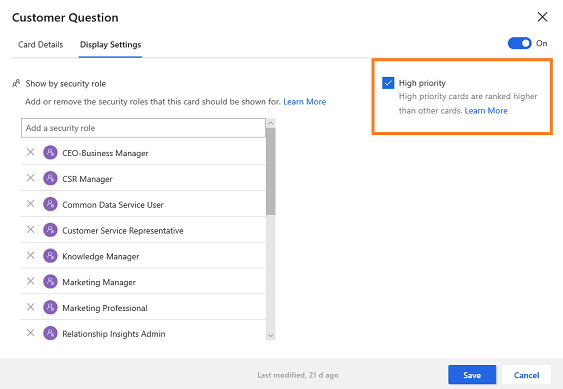Screen dimensions: 563x389
Task: Remove the CEO-Business Manager role
Action: [x=31, y=152]
